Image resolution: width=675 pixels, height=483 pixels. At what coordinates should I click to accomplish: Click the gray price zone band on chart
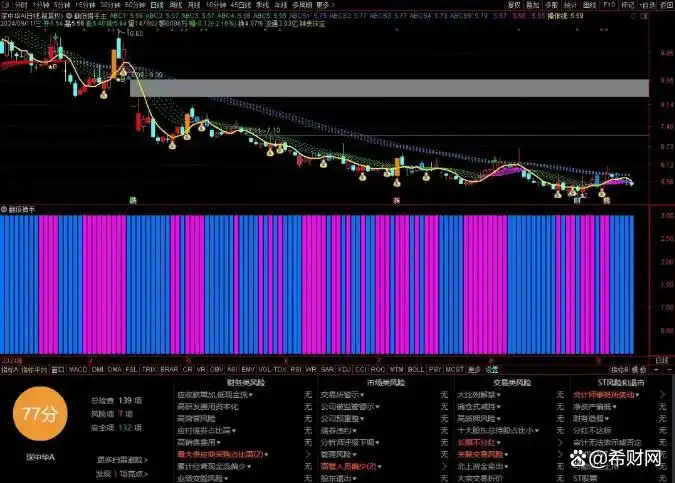390,87
